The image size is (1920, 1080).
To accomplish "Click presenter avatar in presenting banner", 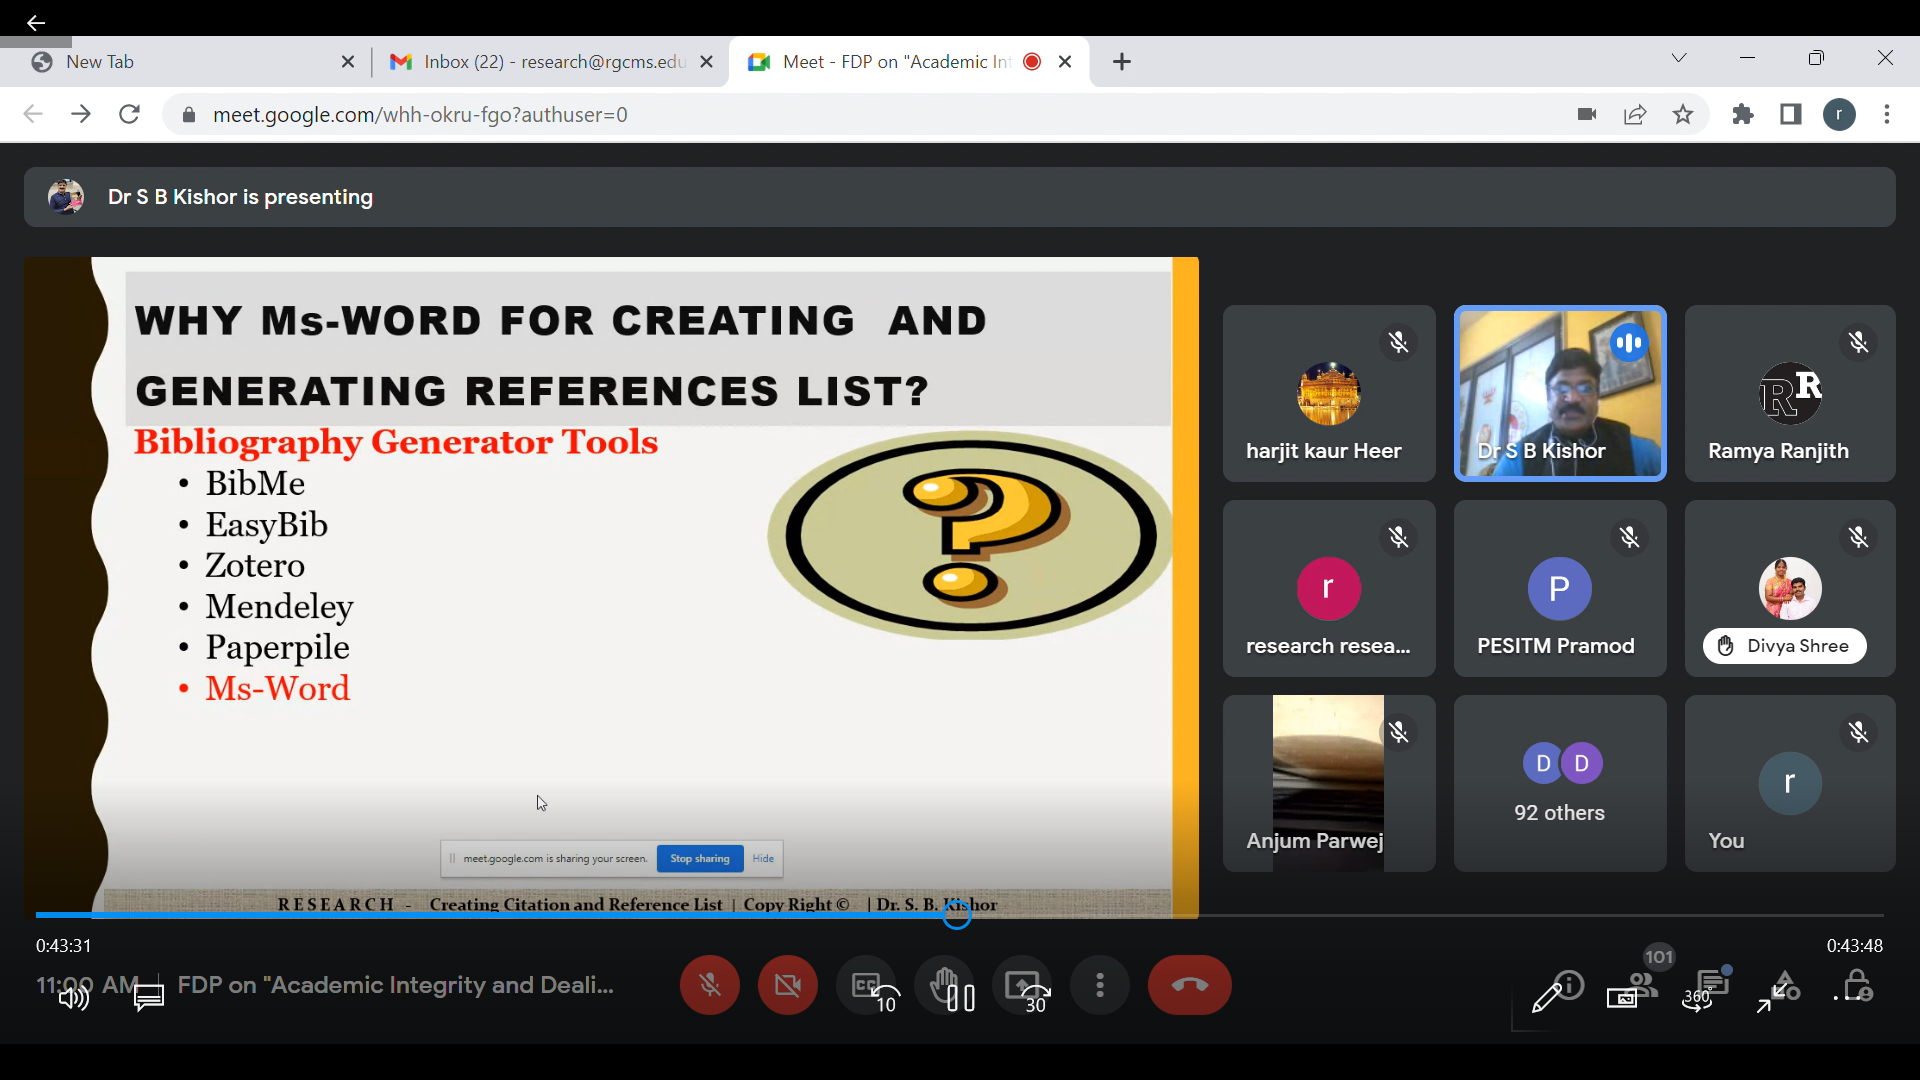I will [x=66, y=197].
